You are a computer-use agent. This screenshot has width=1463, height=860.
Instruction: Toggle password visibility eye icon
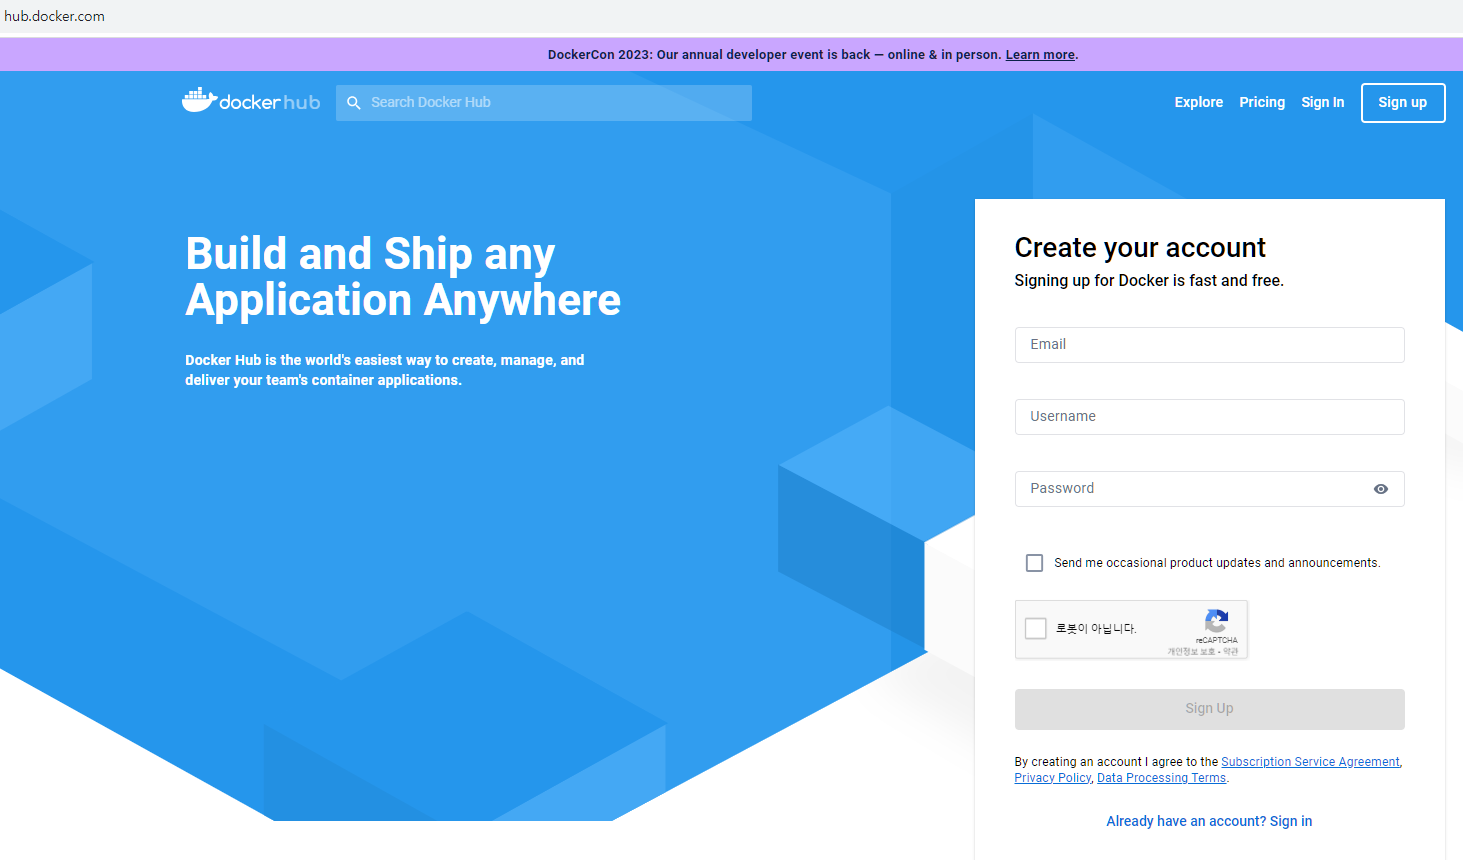(1381, 489)
